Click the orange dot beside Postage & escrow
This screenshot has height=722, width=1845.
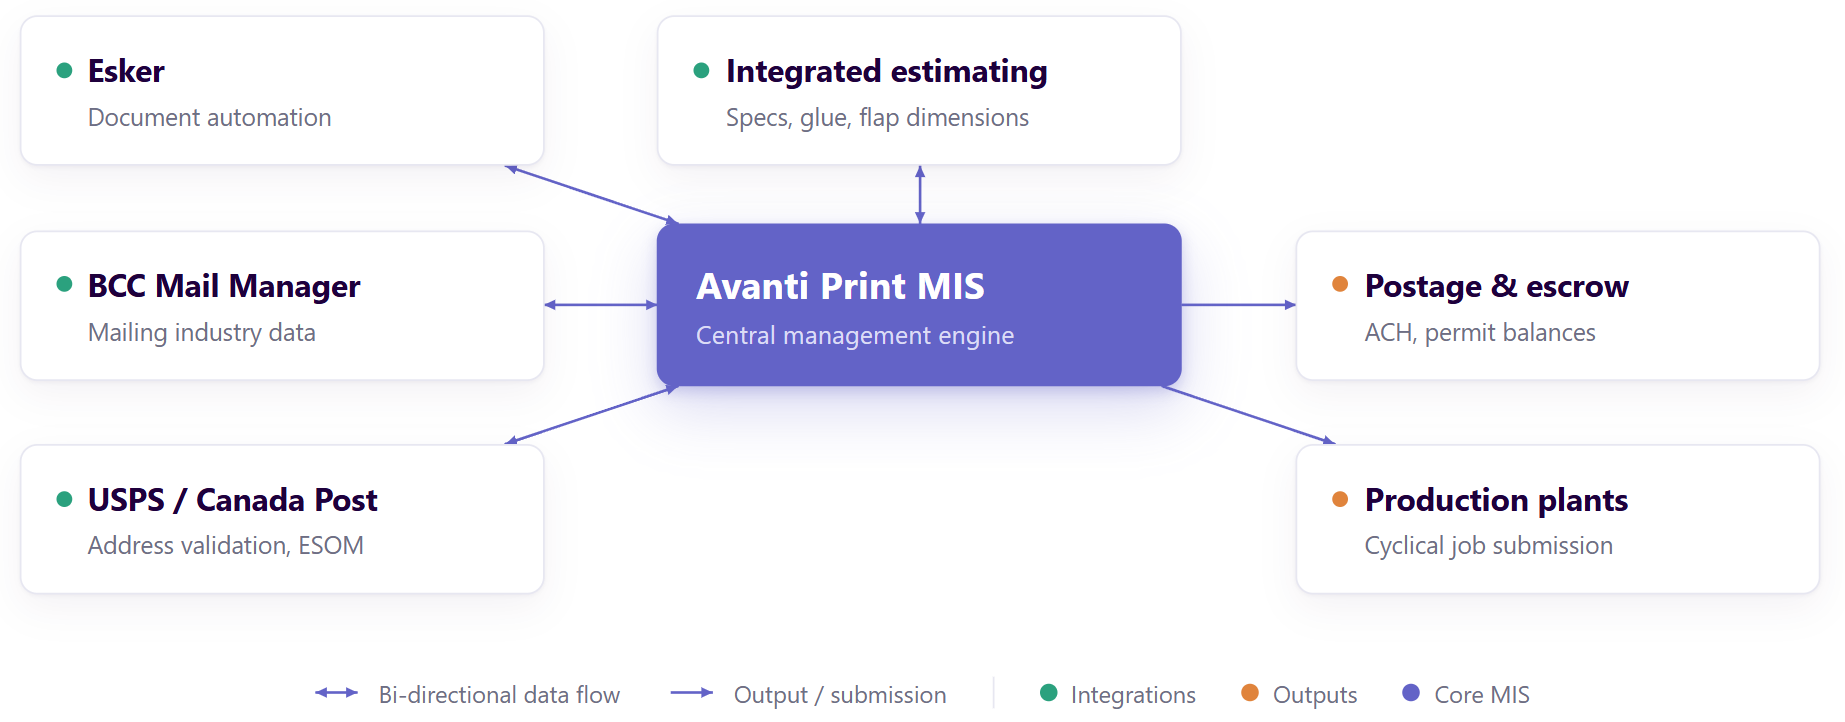[1340, 284]
